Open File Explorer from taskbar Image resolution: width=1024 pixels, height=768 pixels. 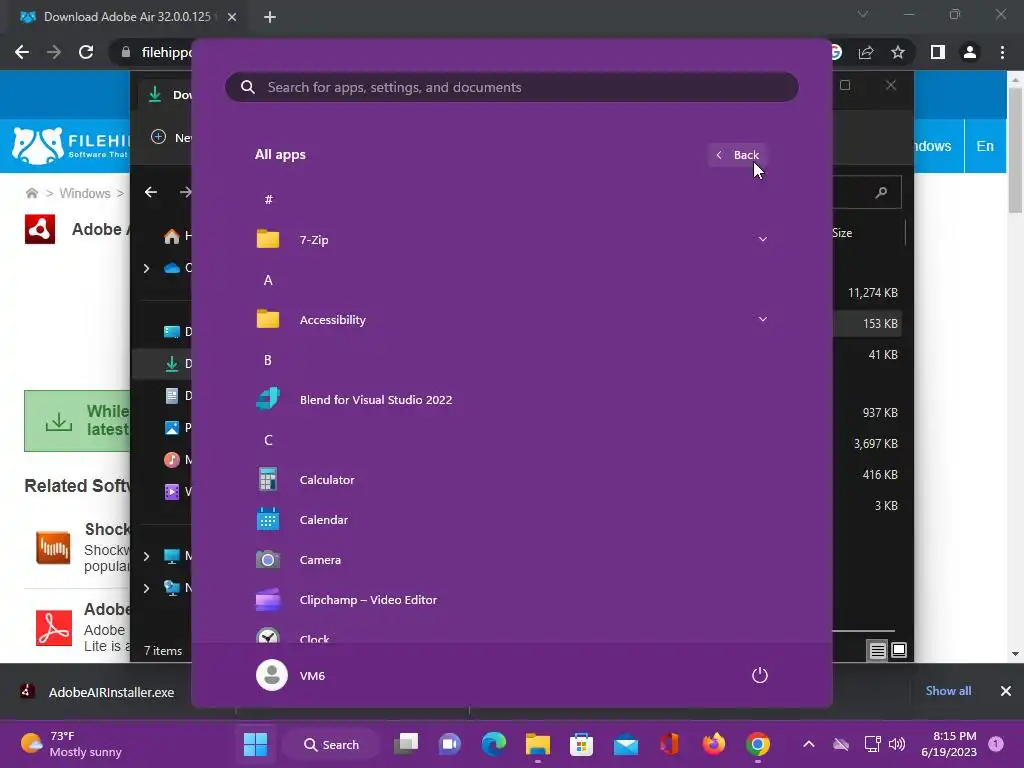pyautogui.click(x=538, y=744)
